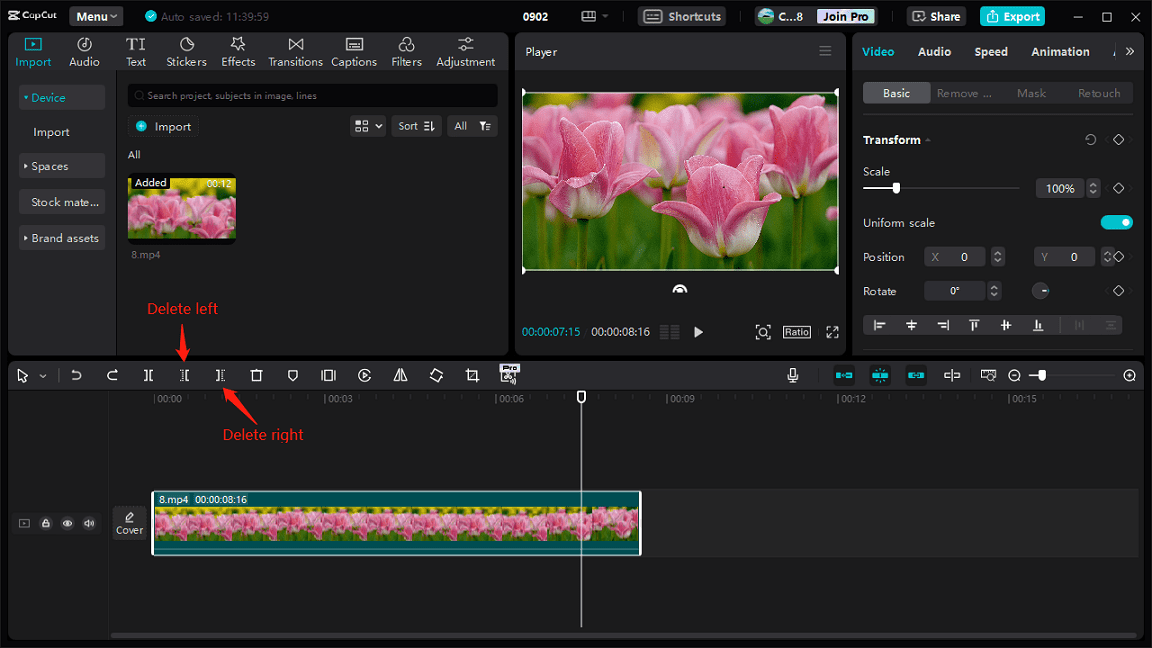Image resolution: width=1152 pixels, height=648 pixels.
Task: Open the Effects tab
Action: pos(238,52)
